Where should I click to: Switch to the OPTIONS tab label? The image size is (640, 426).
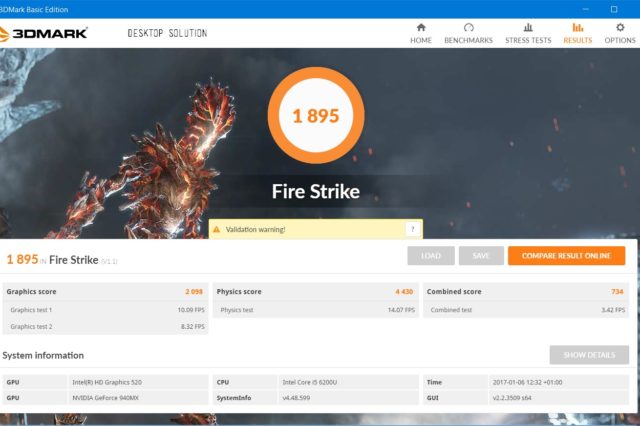pos(620,40)
